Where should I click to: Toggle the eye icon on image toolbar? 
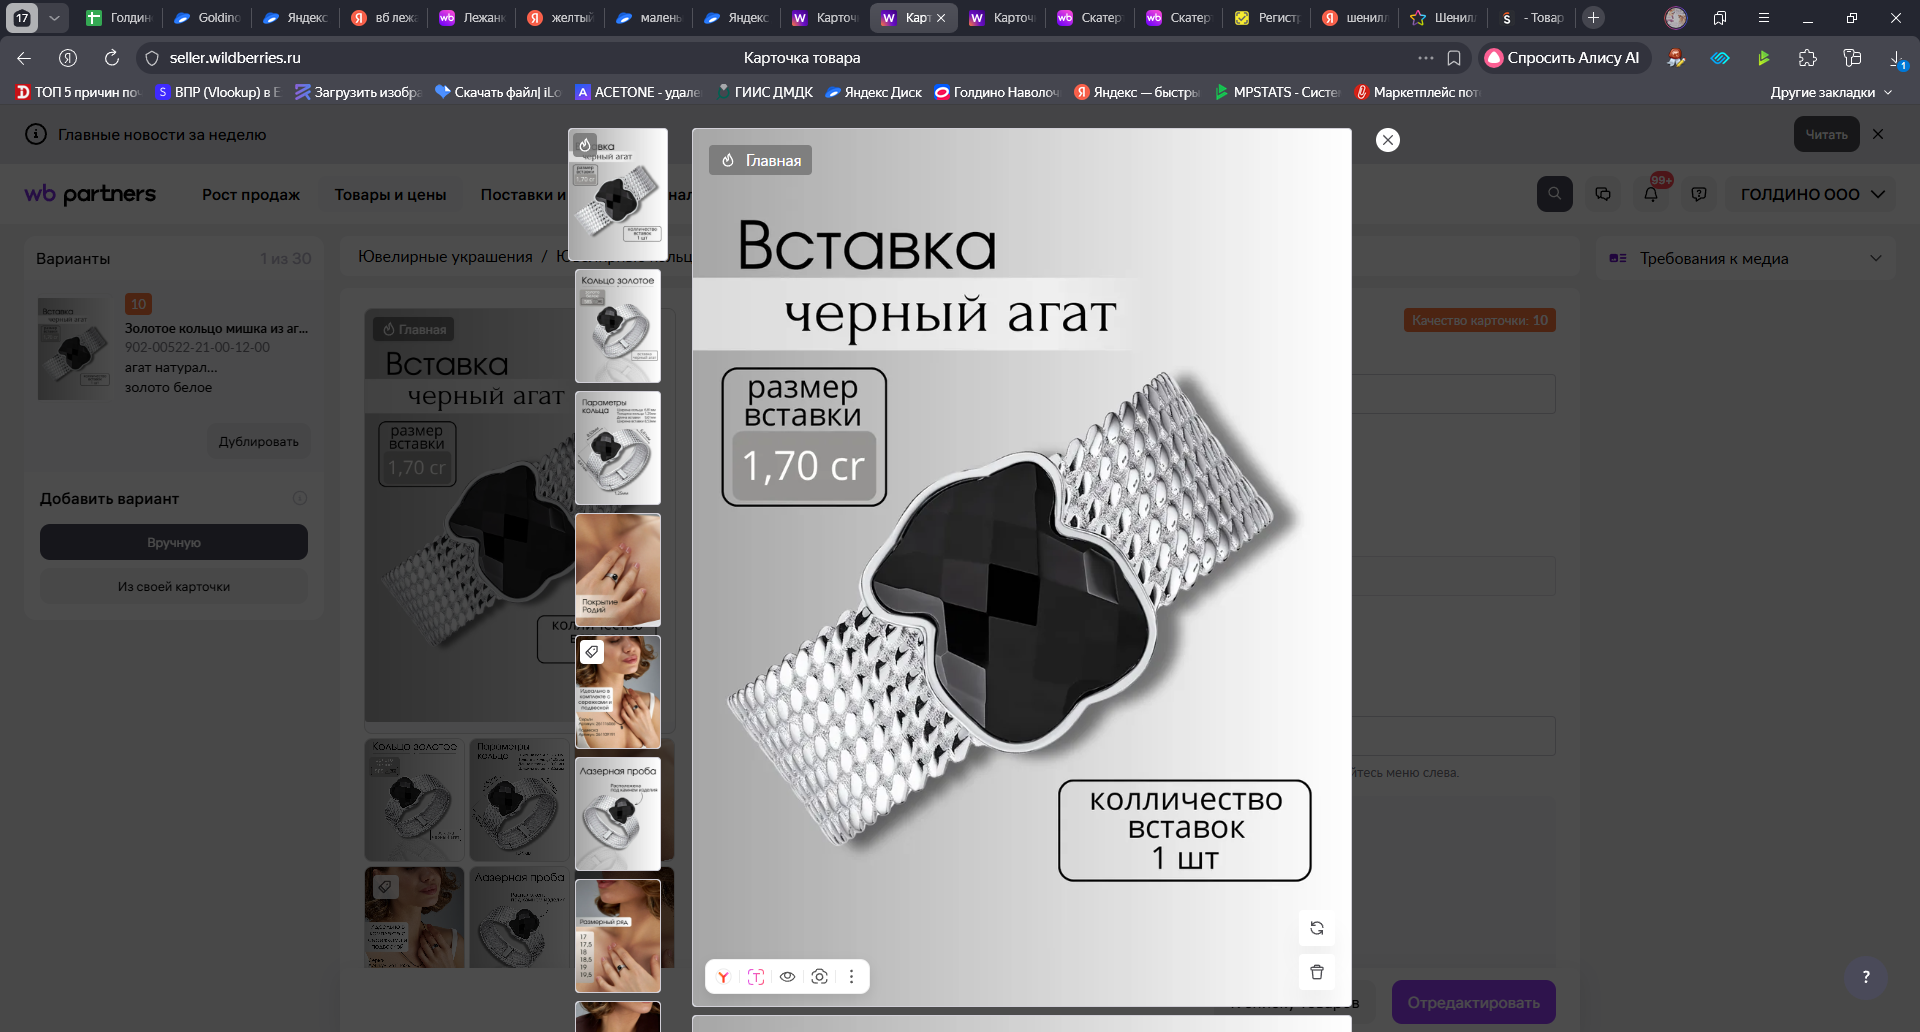click(x=787, y=977)
